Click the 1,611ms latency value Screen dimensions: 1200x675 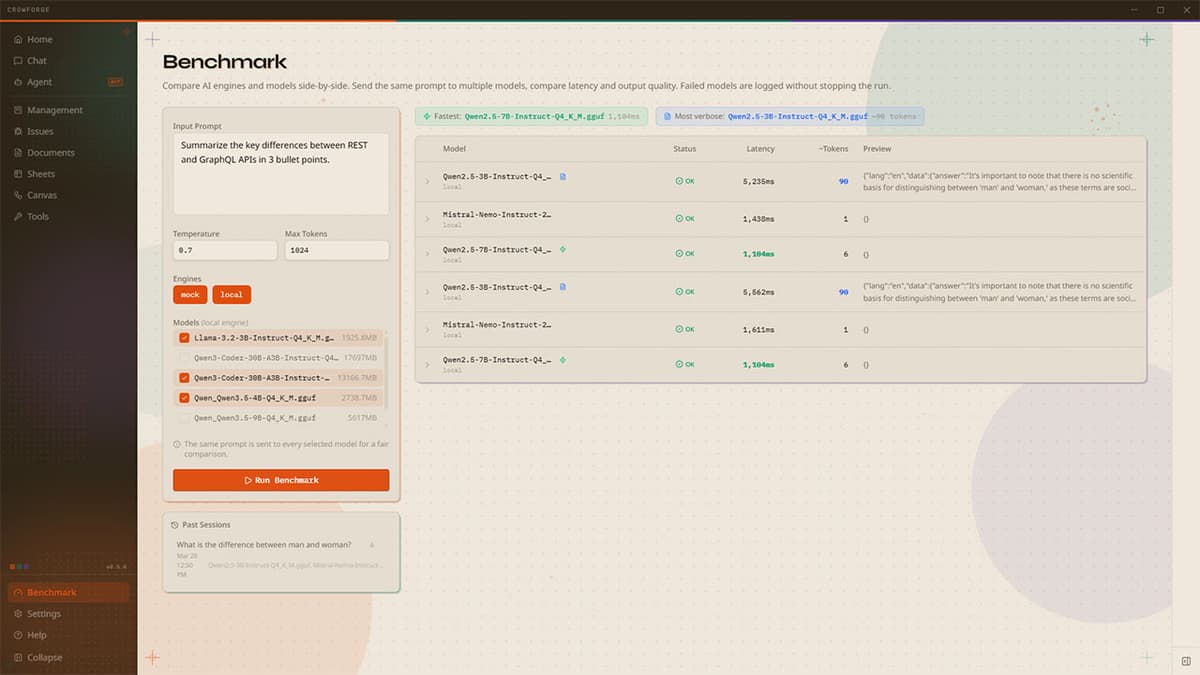tap(758, 329)
